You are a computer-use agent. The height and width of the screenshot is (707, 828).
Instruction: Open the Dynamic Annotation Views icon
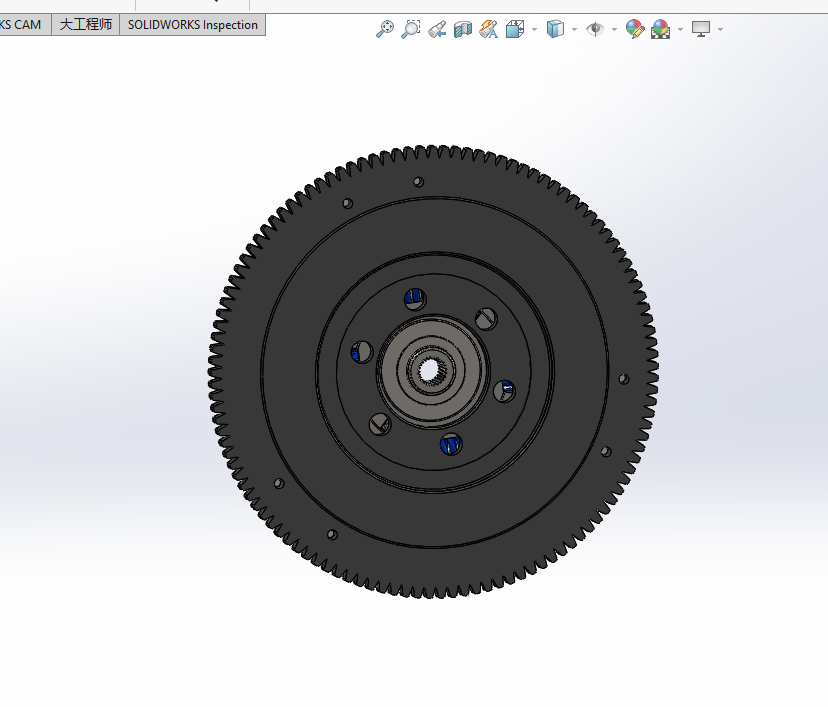pyautogui.click(x=488, y=29)
